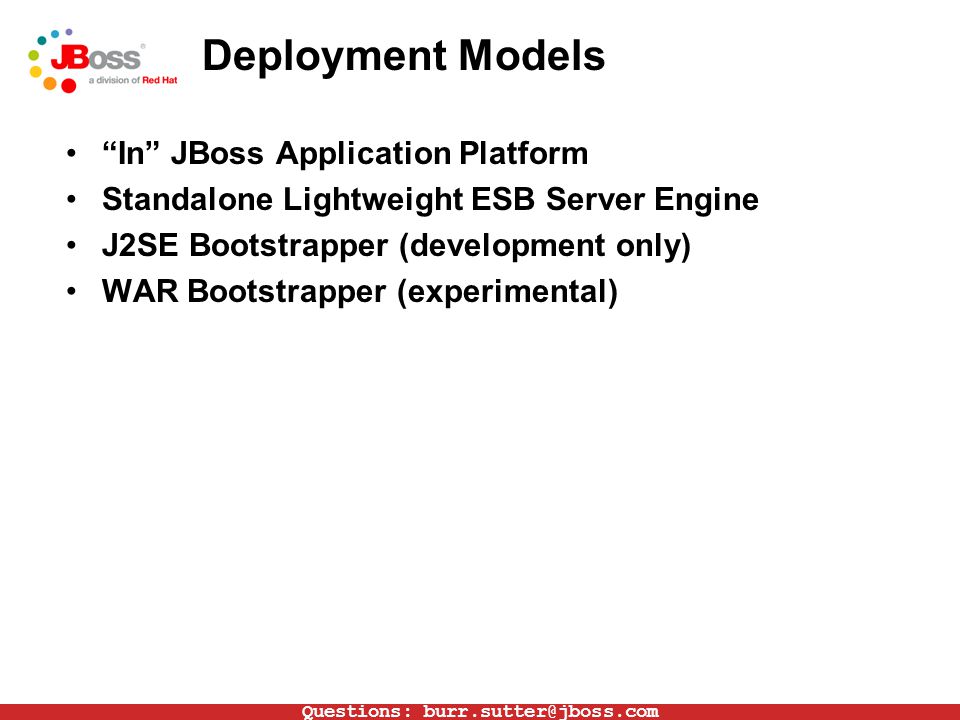Click the burr.sutter@jboss.com email in the footer
The height and width of the screenshot is (720, 960).
click(x=541, y=711)
